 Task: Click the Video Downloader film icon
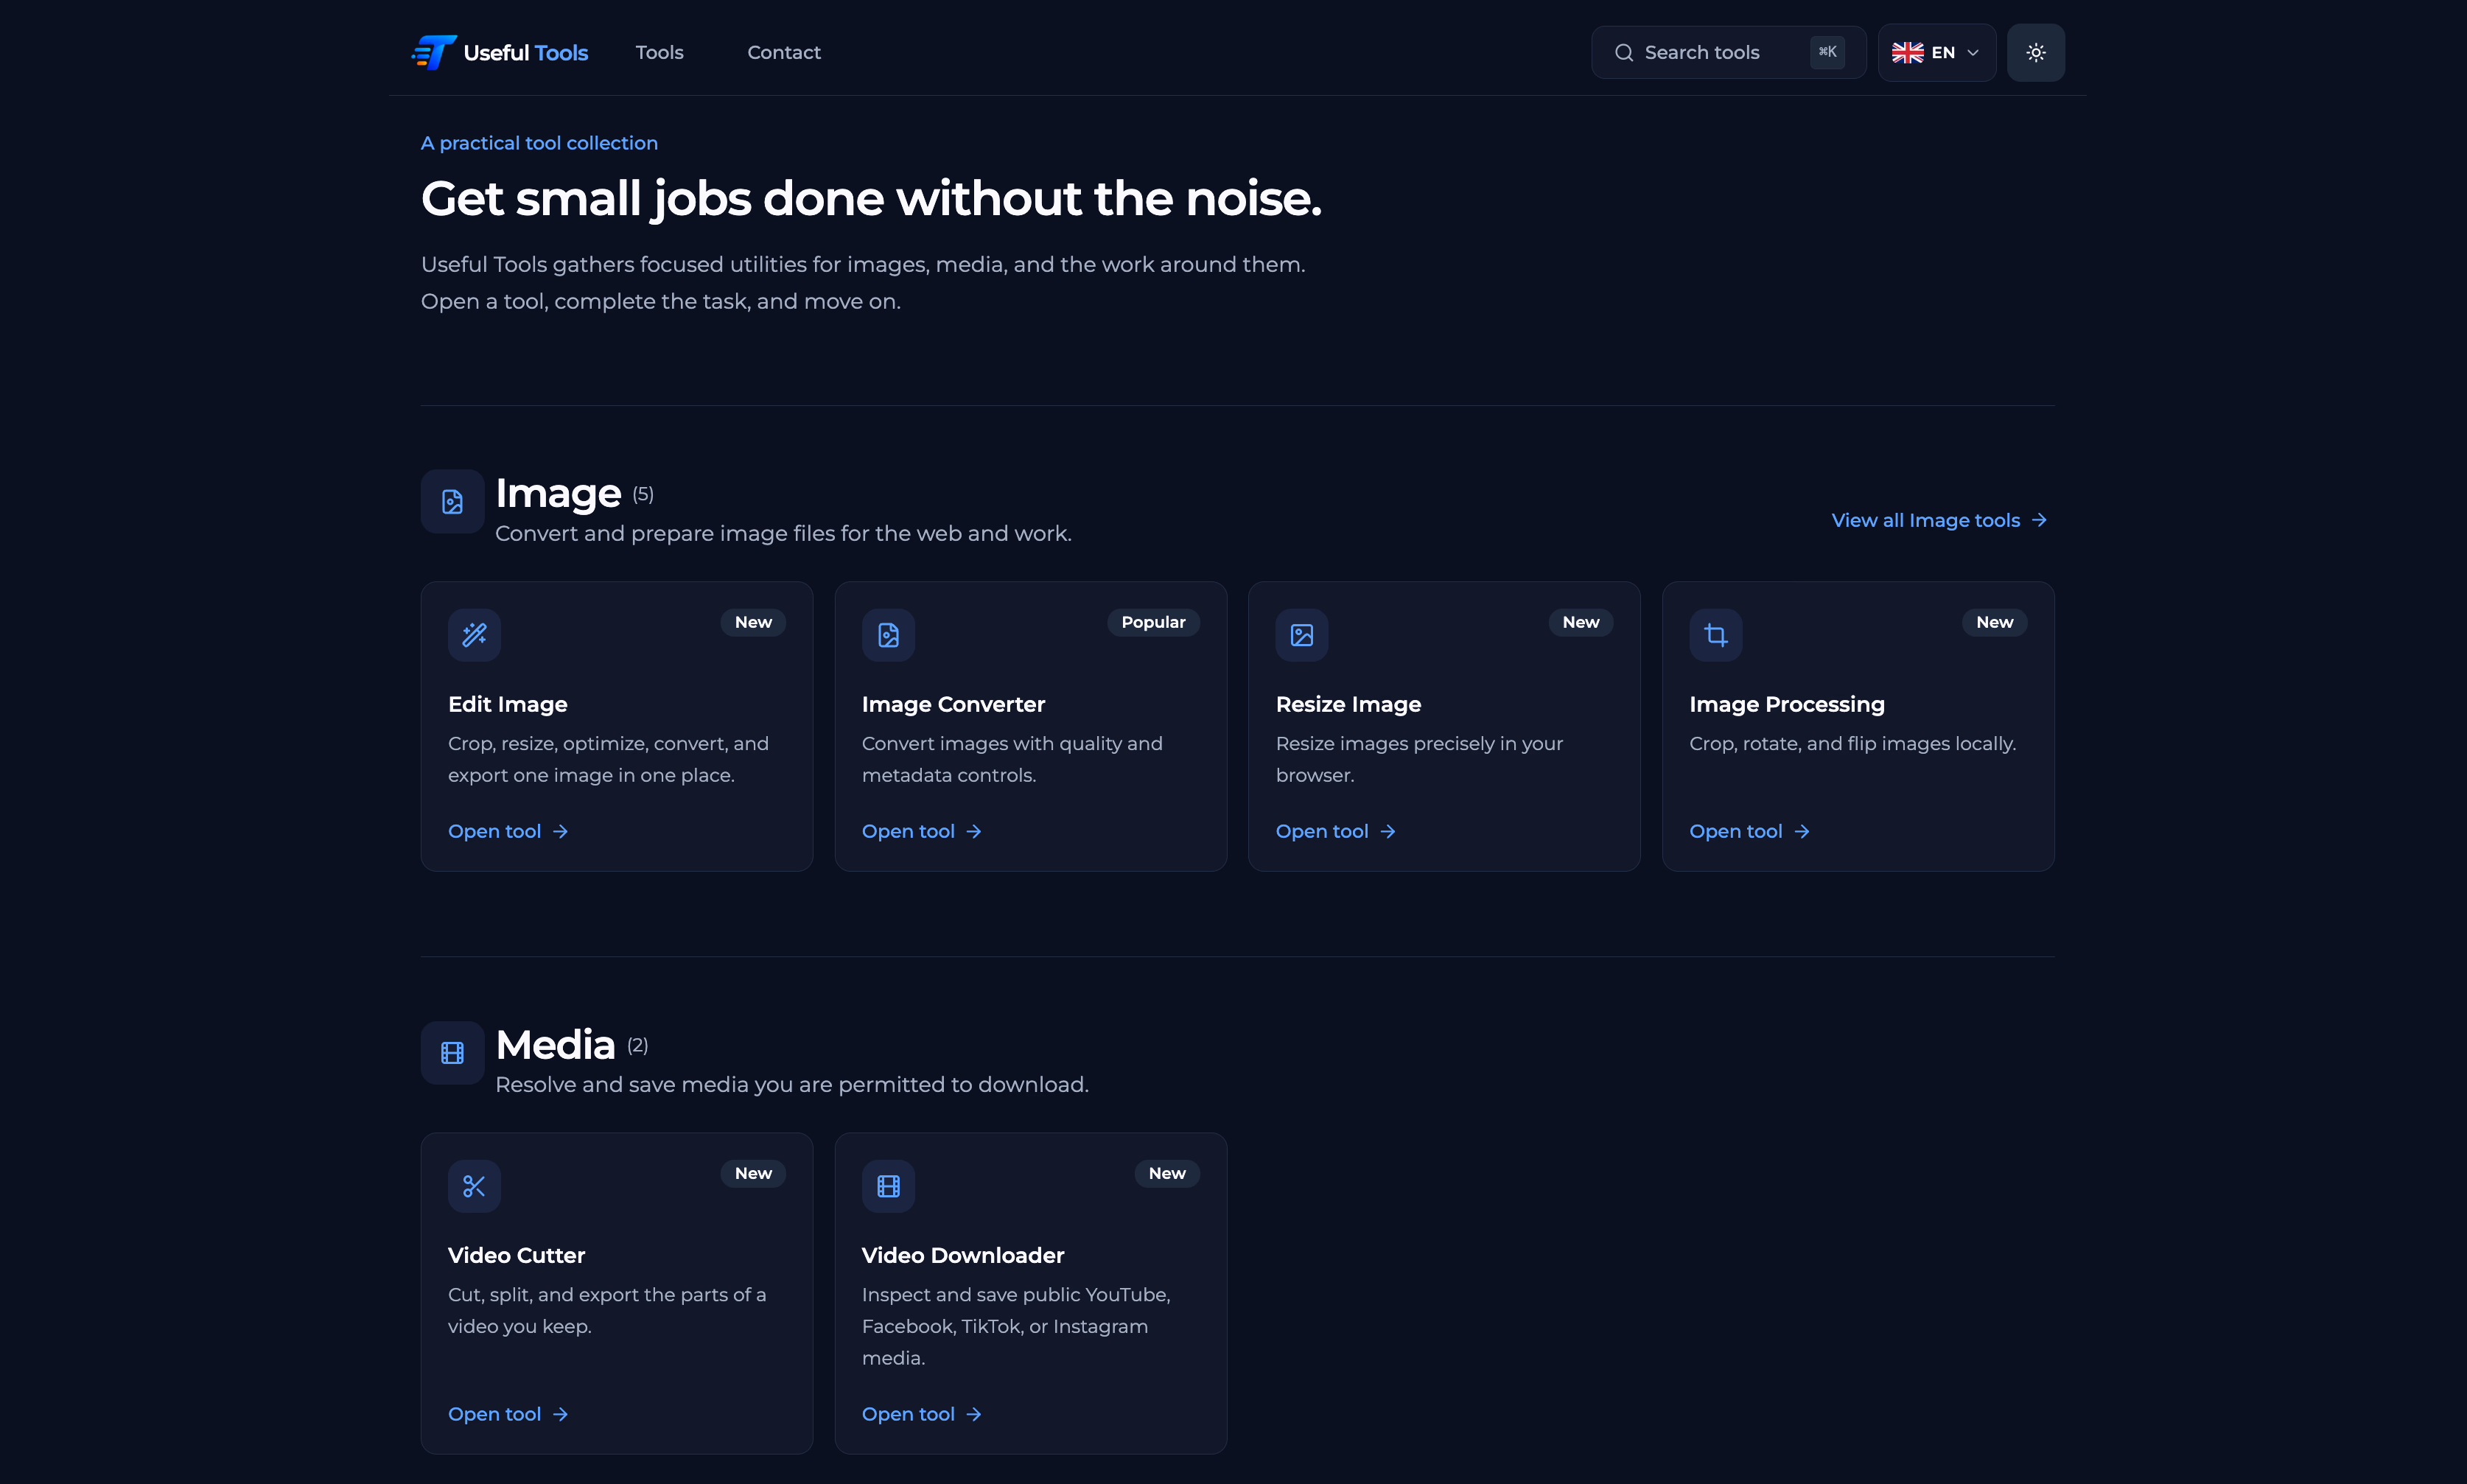pos(888,1186)
